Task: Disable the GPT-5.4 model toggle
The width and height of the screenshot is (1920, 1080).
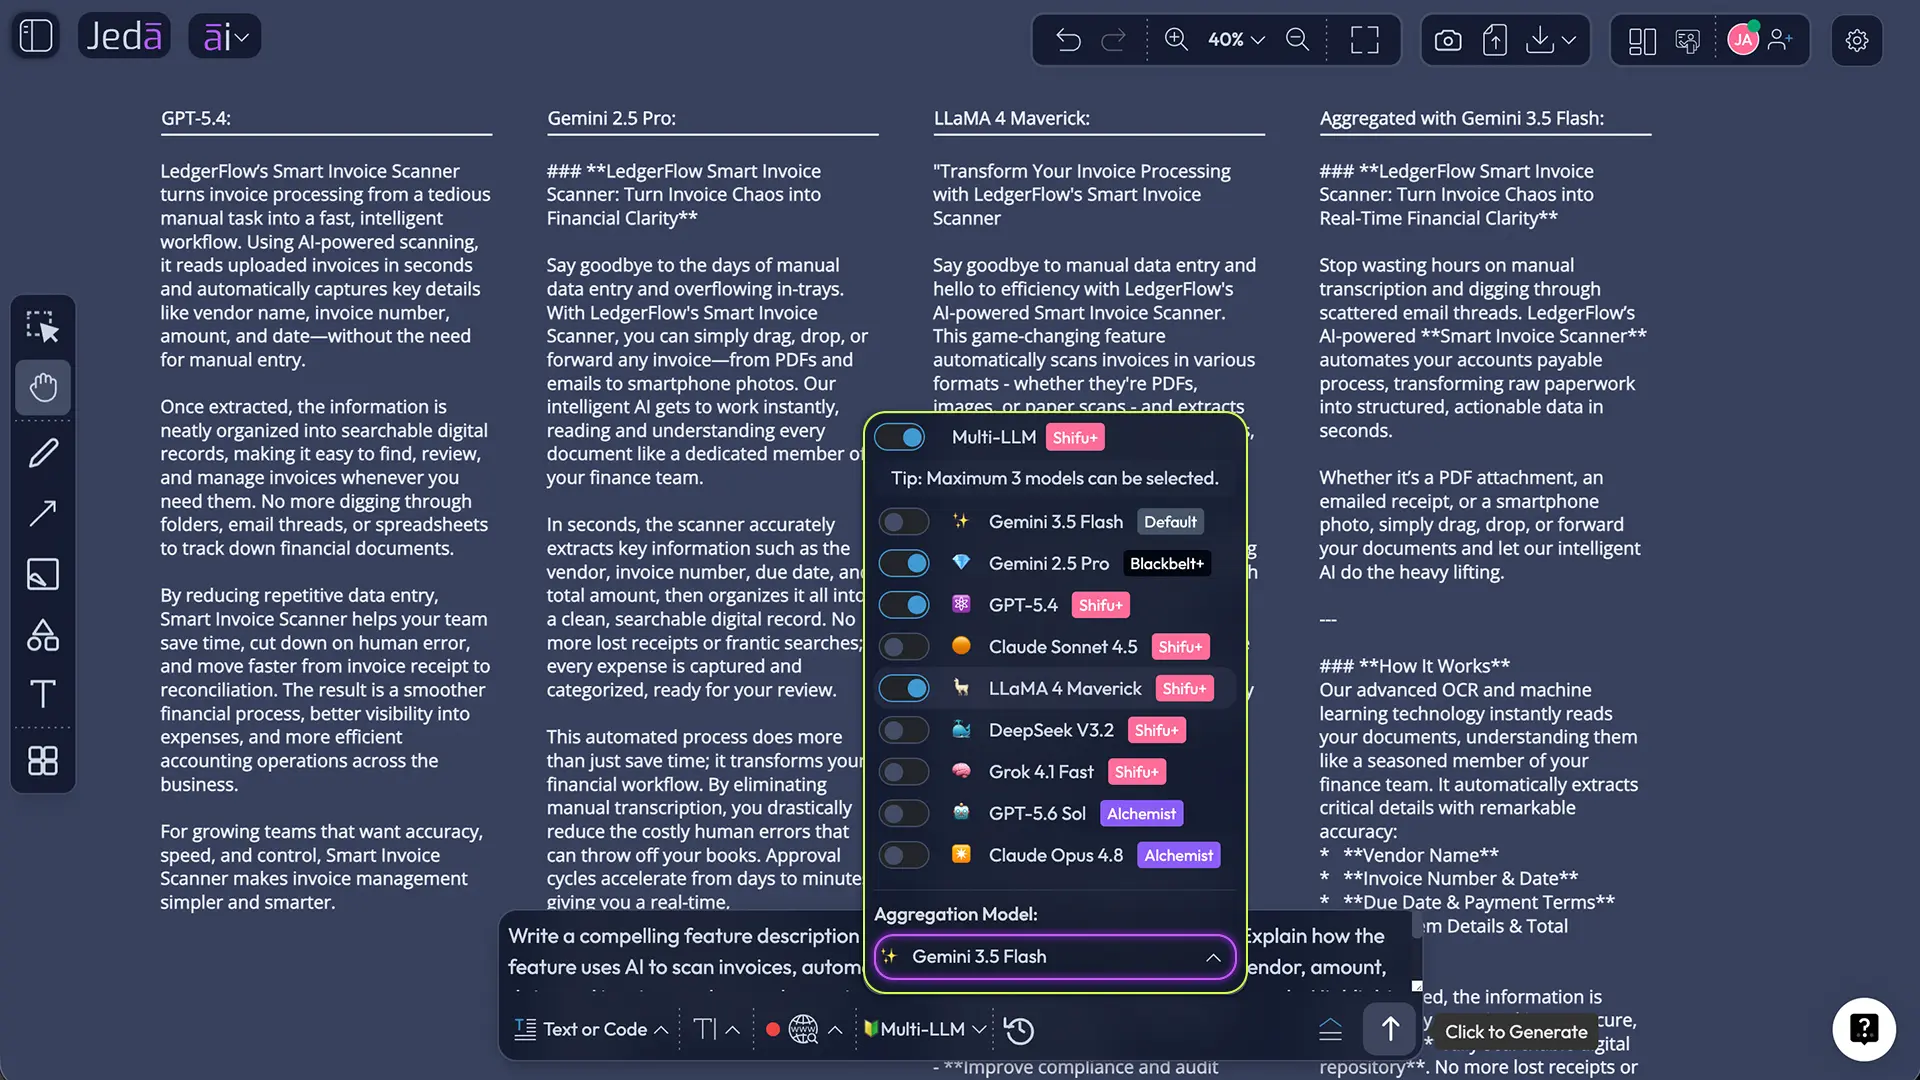Action: click(x=904, y=605)
